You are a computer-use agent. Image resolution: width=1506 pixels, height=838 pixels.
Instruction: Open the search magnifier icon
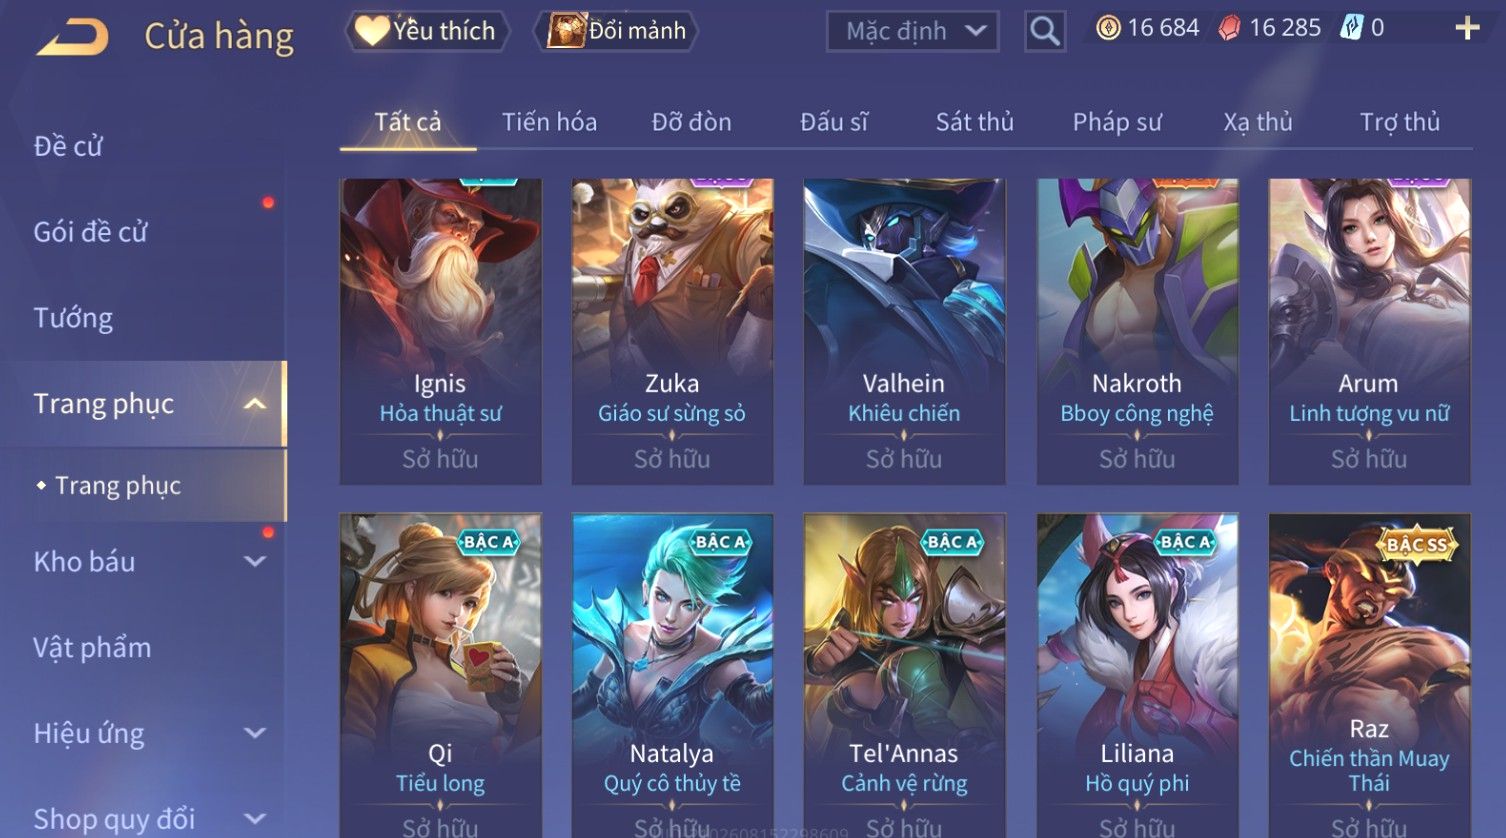[1045, 31]
